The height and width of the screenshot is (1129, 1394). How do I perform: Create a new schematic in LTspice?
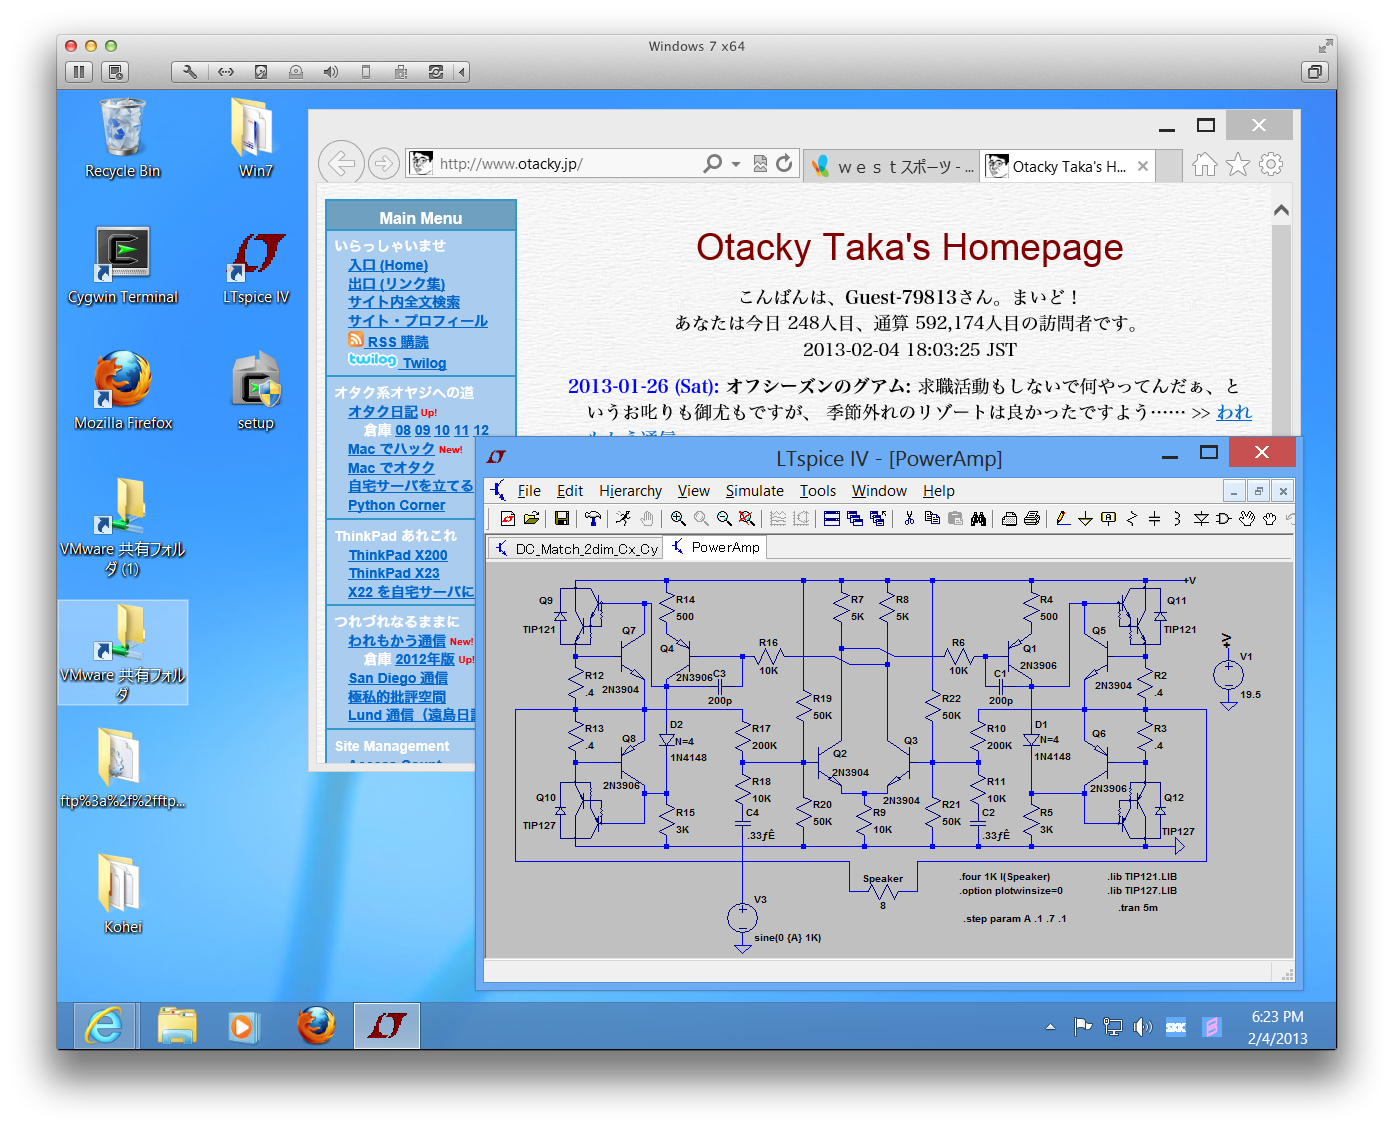(x=508, y=518)
